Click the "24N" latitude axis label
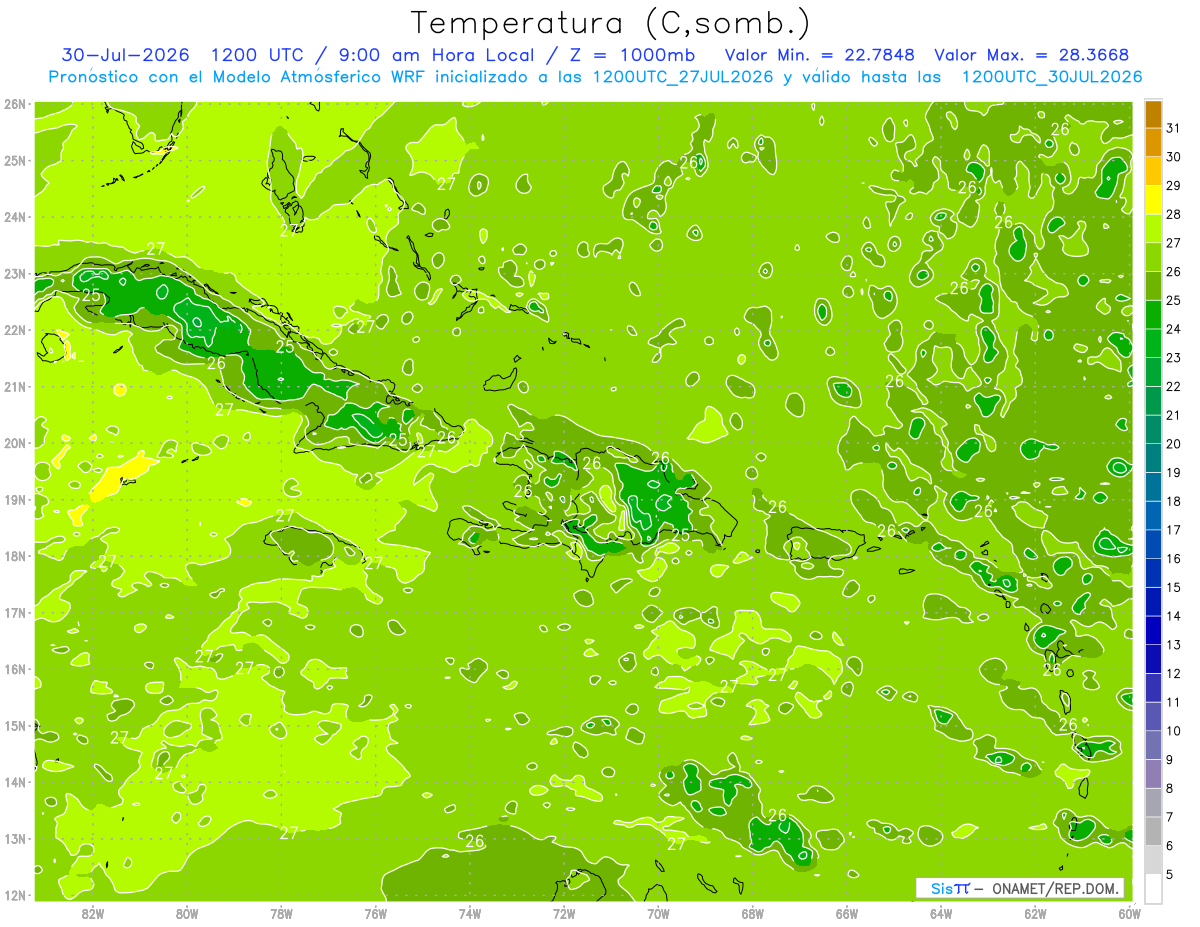This screenshot has width=1200, height=927. [x=15, y=217]
